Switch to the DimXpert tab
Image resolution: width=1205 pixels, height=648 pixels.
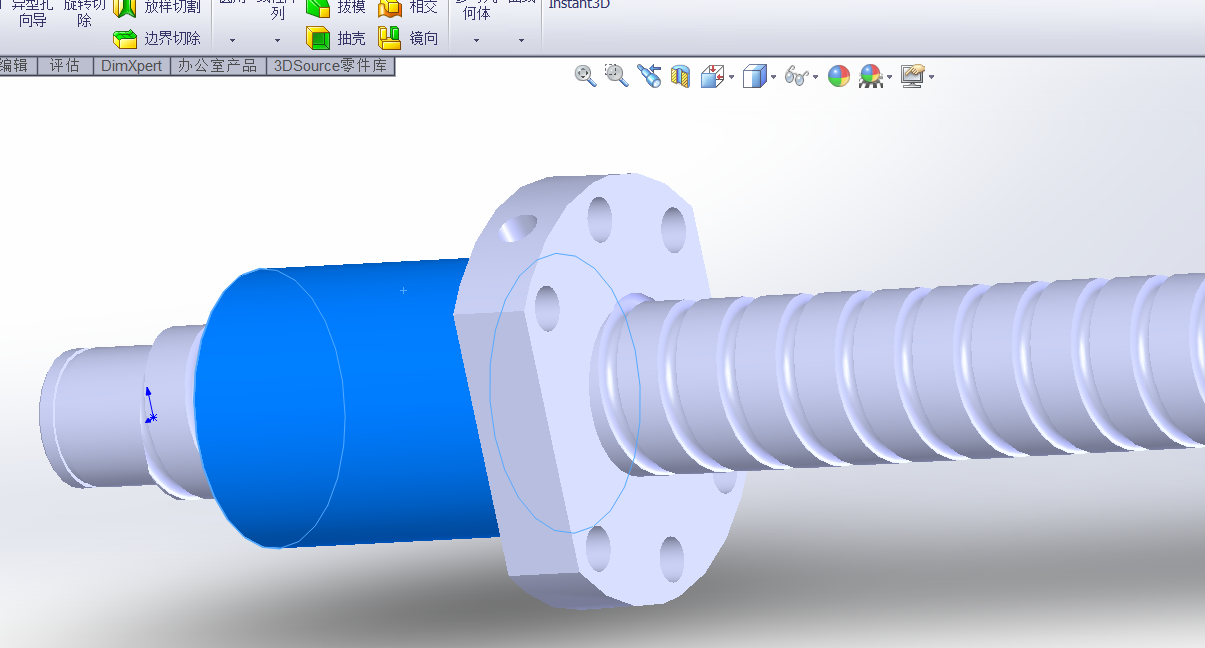coord(132,66)
